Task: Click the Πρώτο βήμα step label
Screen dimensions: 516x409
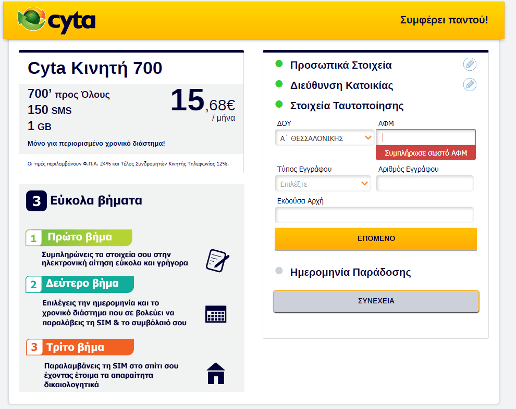Action: 79,237
